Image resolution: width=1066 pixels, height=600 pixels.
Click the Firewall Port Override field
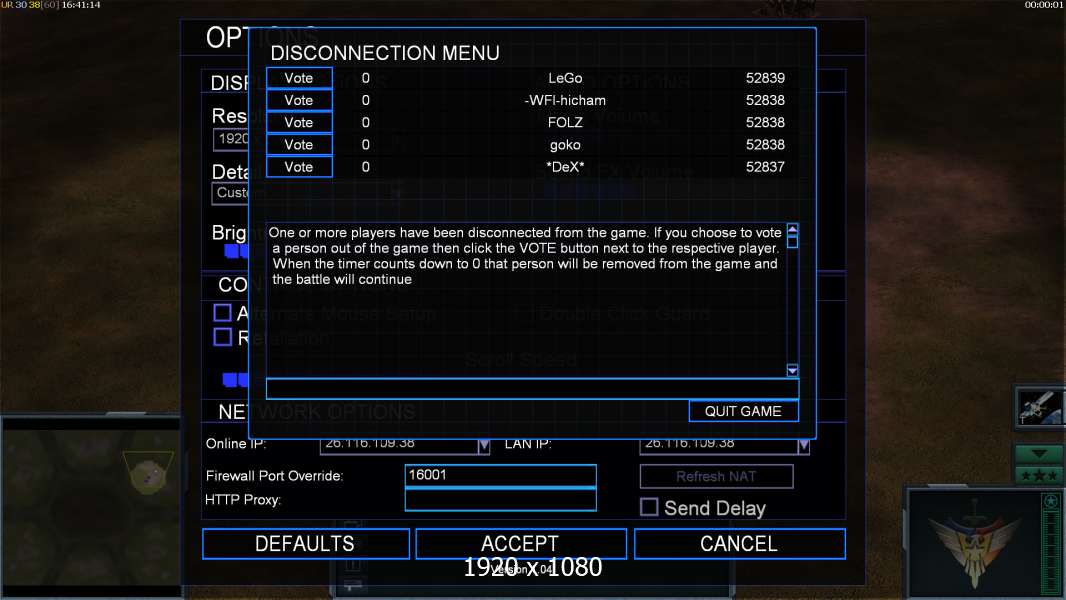[x=500, y=476]
